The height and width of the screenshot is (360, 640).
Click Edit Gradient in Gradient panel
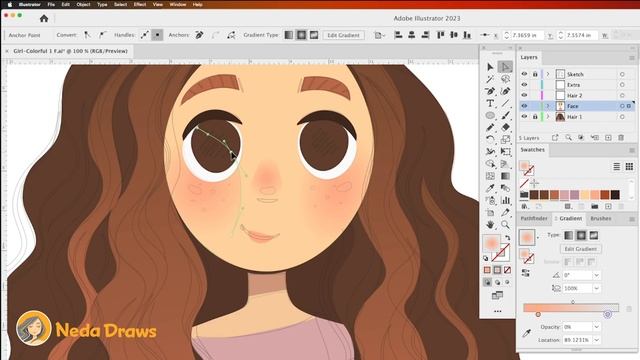pyautogui.click(x=580, y=249)
